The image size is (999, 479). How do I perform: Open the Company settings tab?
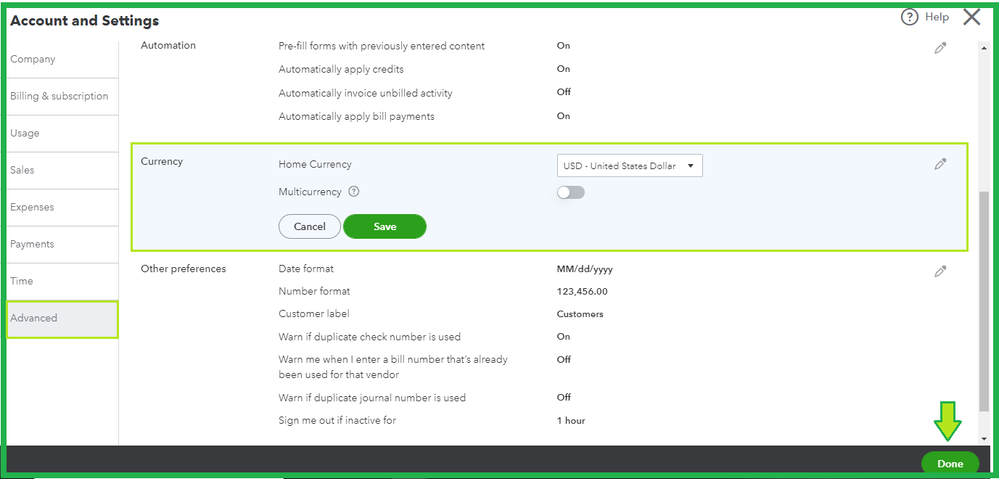click(33, 59)
